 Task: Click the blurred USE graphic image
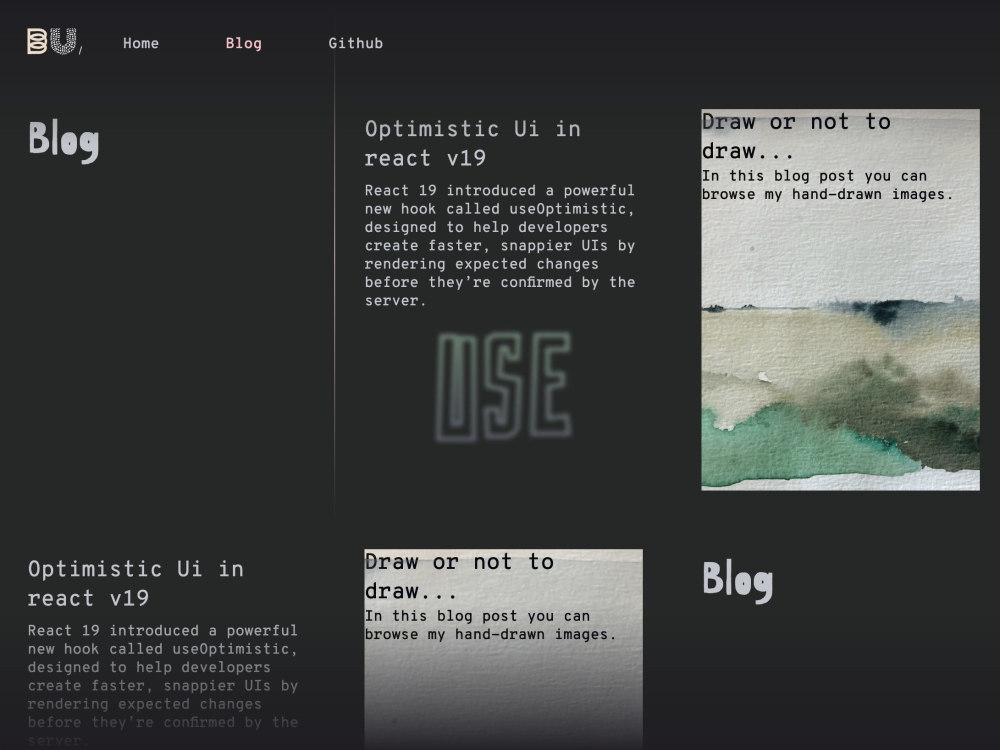pyautogui.click(x=503, y=386)
